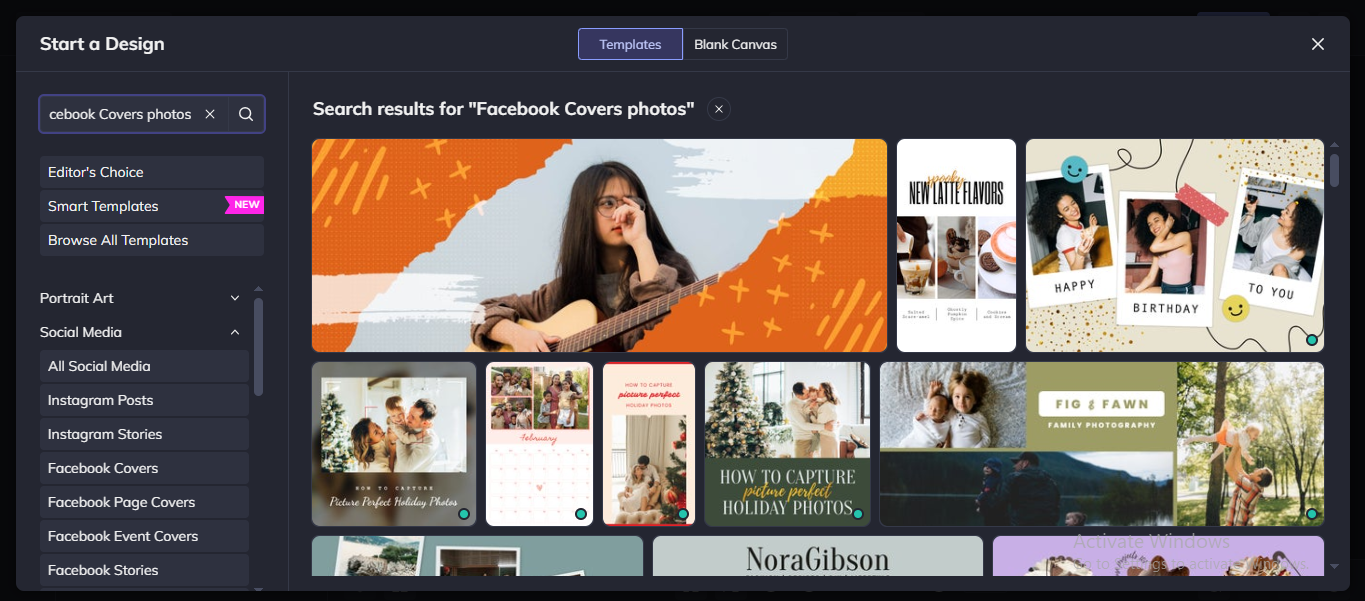
Task: Click the NEW badge next to Smart Templates
Action: tap(244, 205)
